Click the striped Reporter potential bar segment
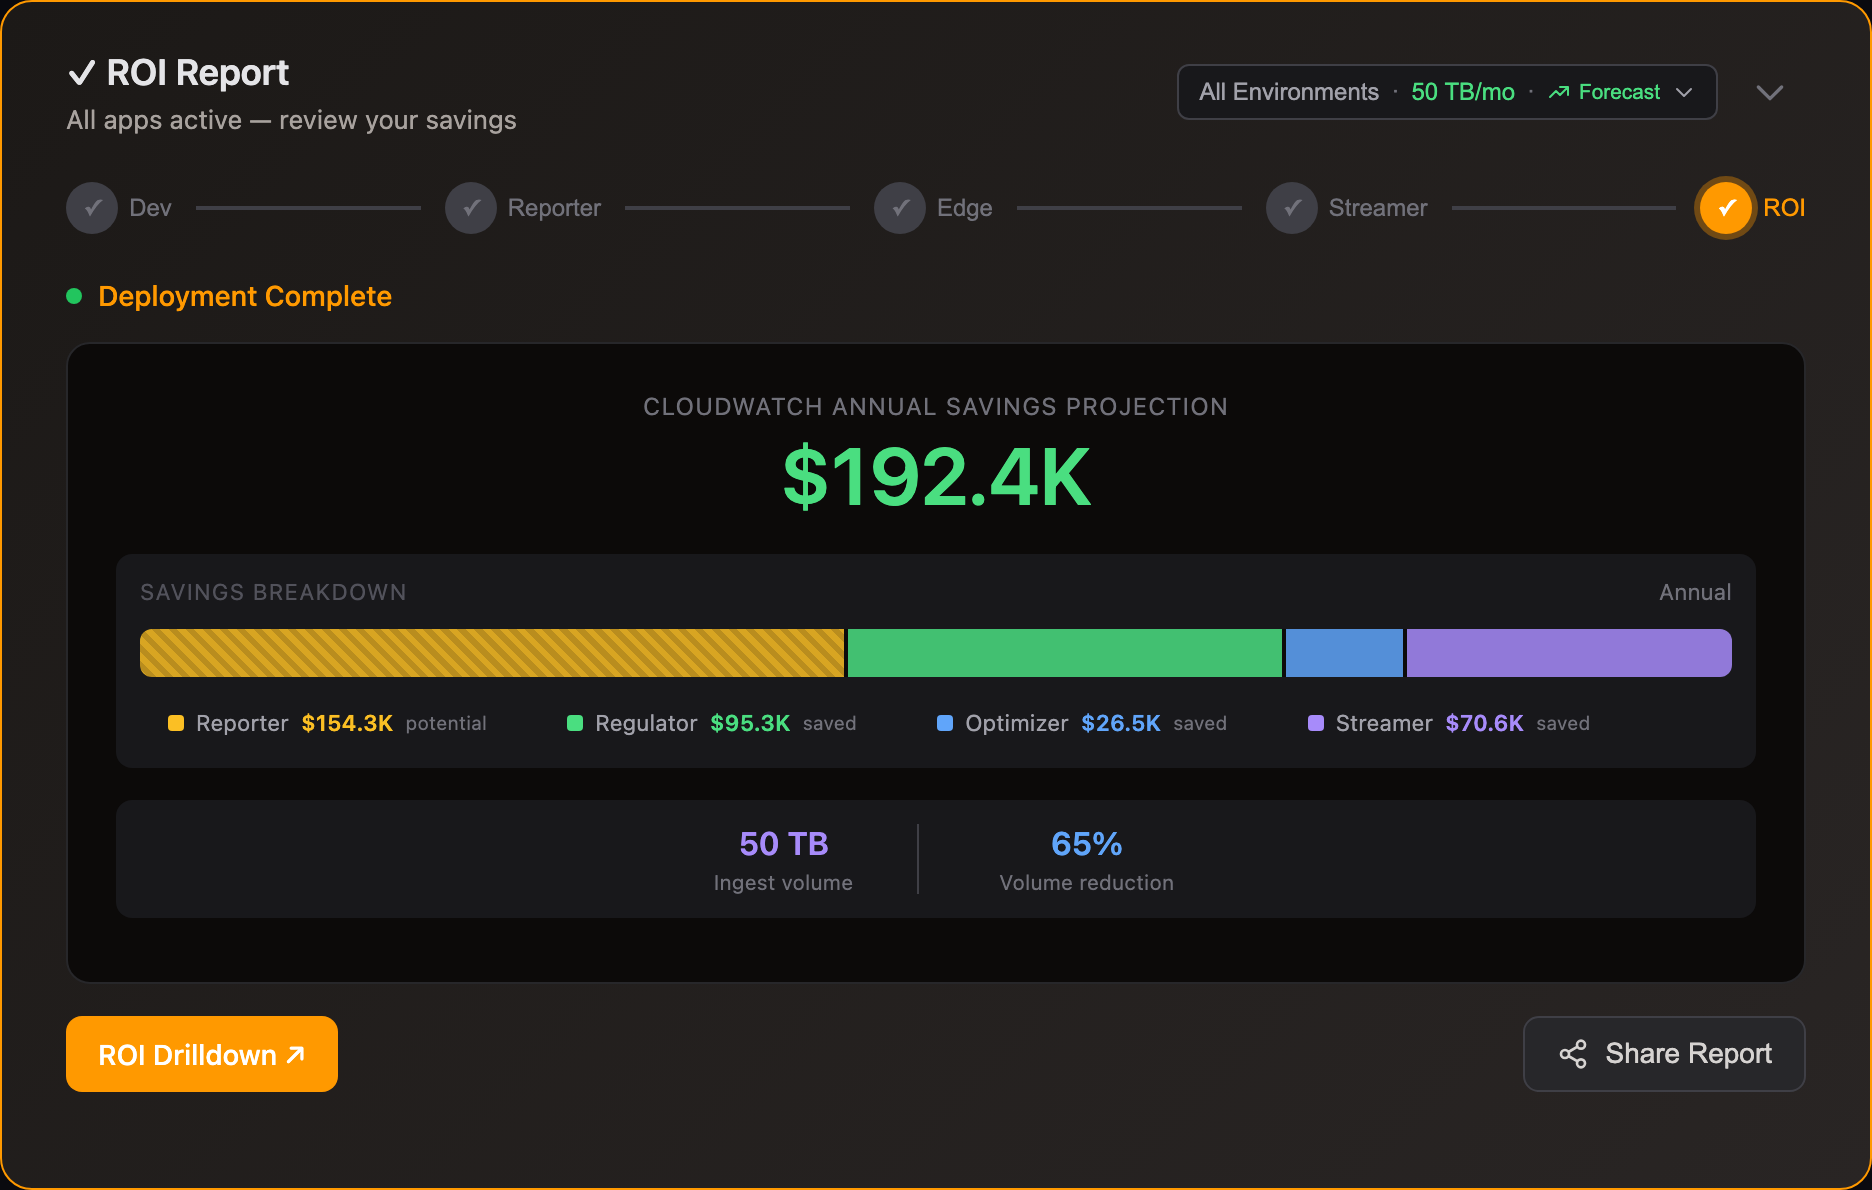The height and width of the screenshot is (1190, 1872). coord(490,652)
